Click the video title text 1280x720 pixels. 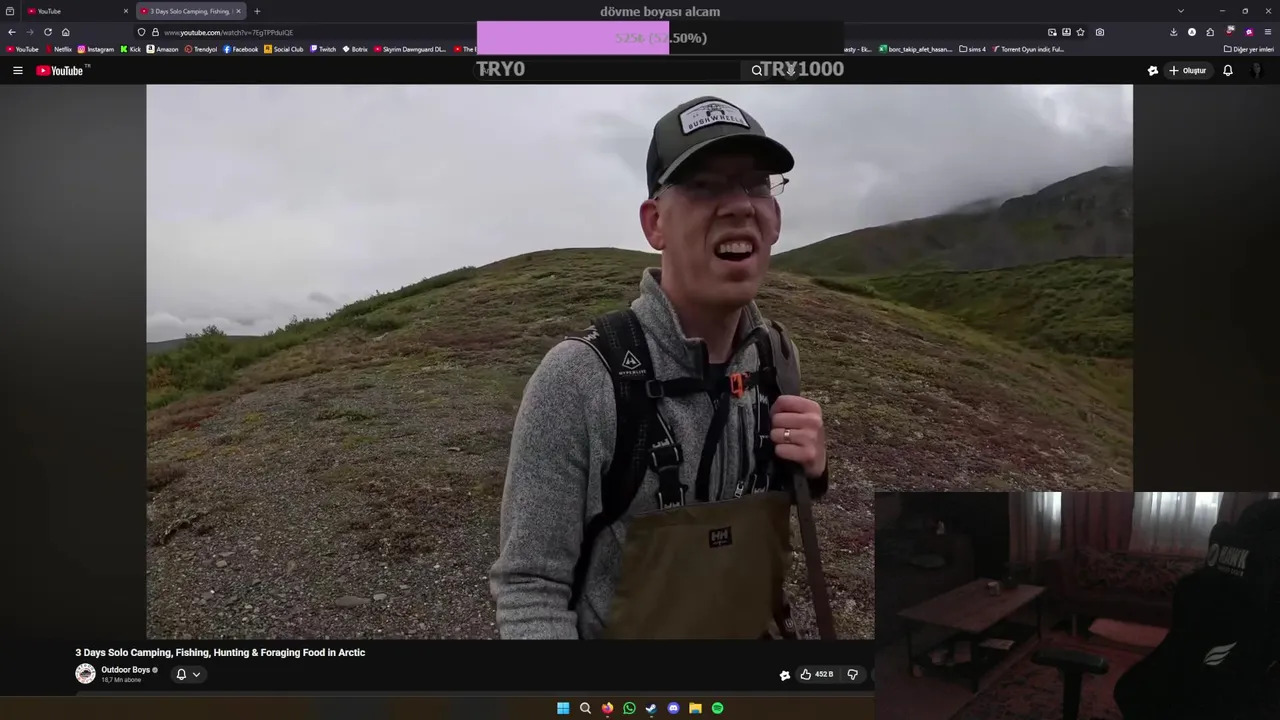220,652
